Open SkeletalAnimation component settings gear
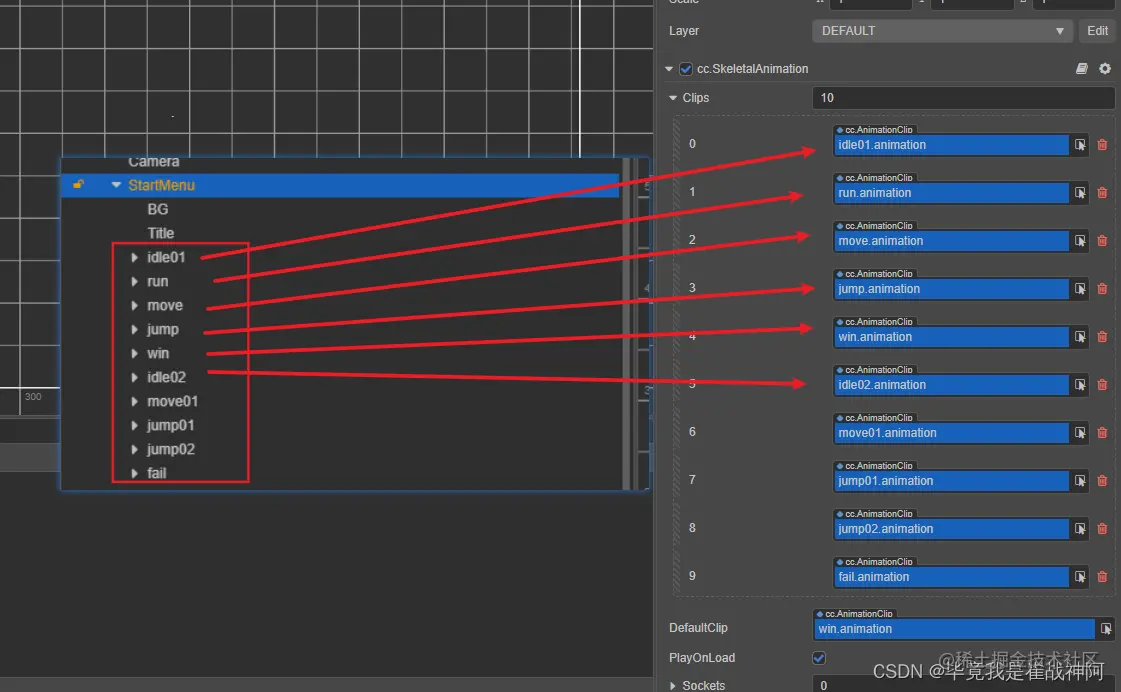 click(1105, 69)
